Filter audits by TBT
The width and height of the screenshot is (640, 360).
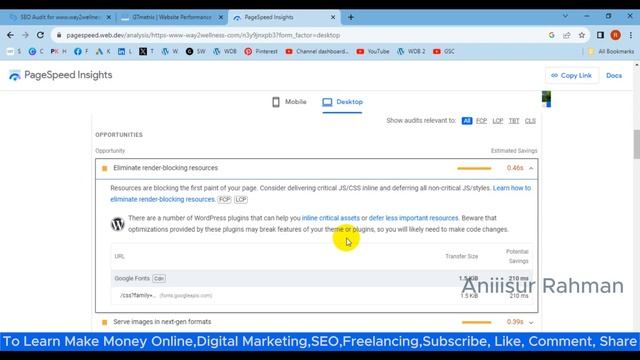514,121
